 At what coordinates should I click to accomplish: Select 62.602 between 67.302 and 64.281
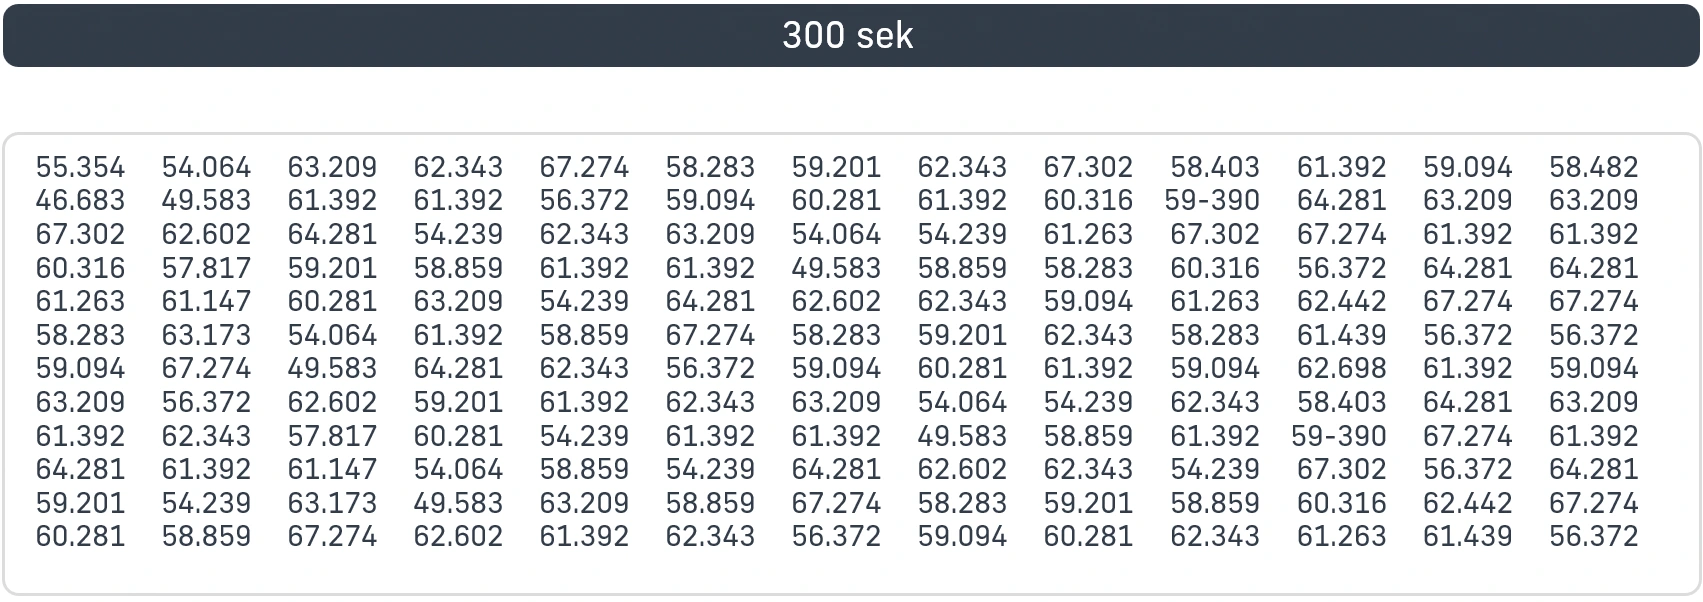206,234
